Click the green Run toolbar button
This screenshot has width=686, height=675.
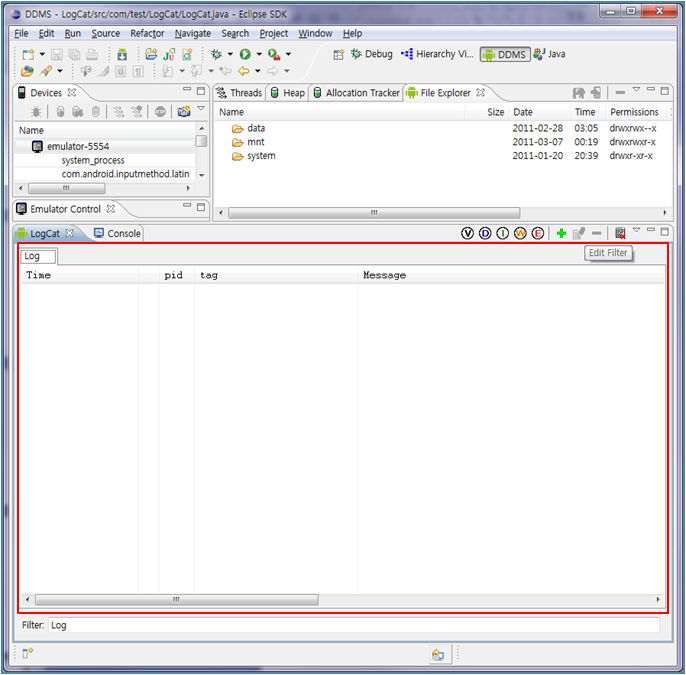click(x=245, y=54)
